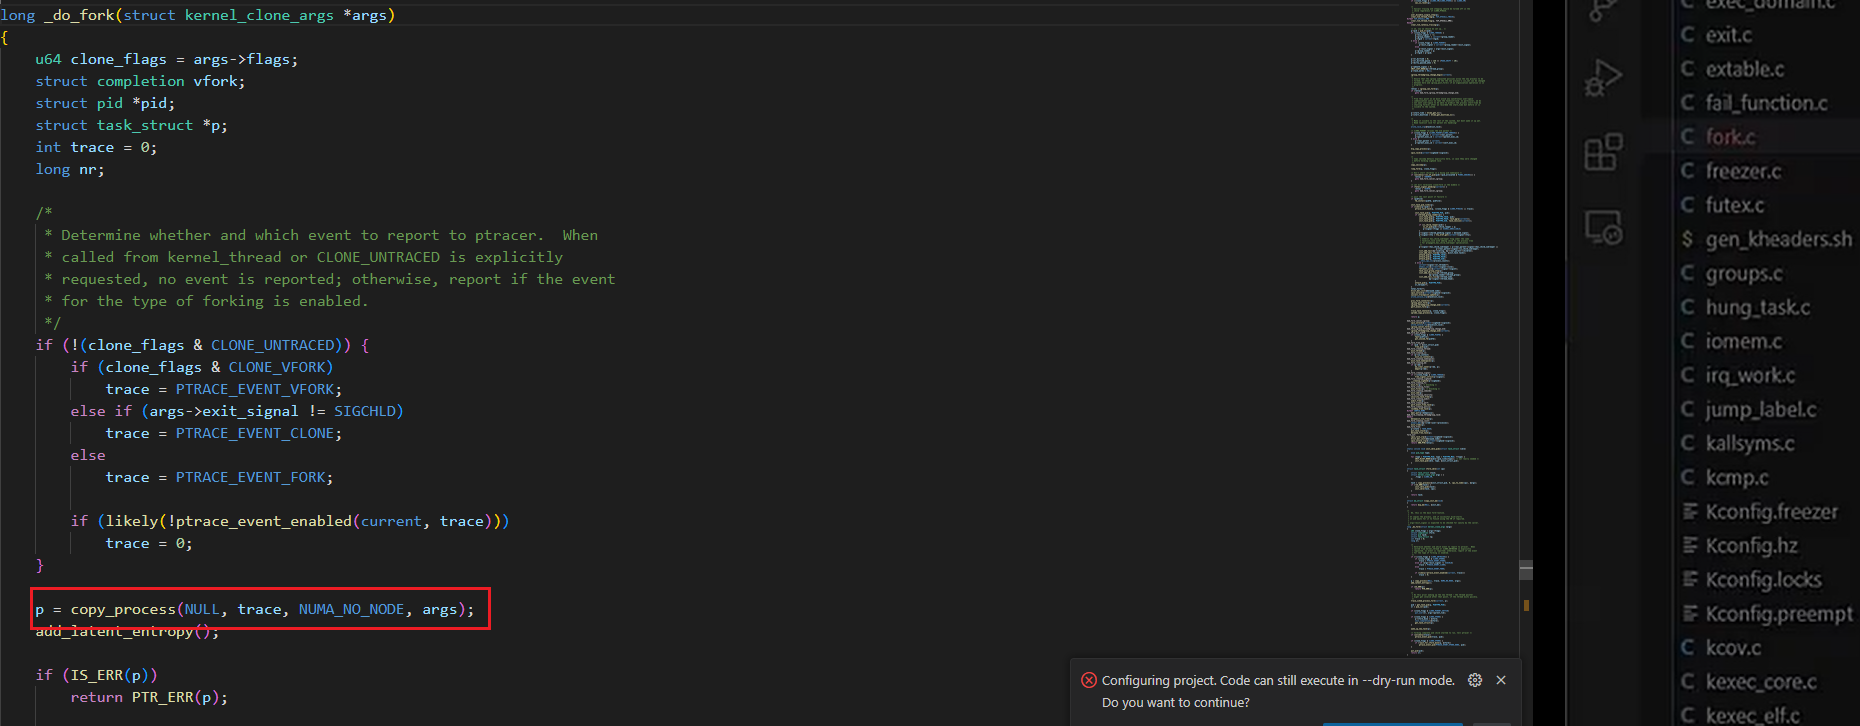Click PTRACE_EVENT_VFORK in the code
This screenshot has height=726, width=1860.
(x=255, y=389)
